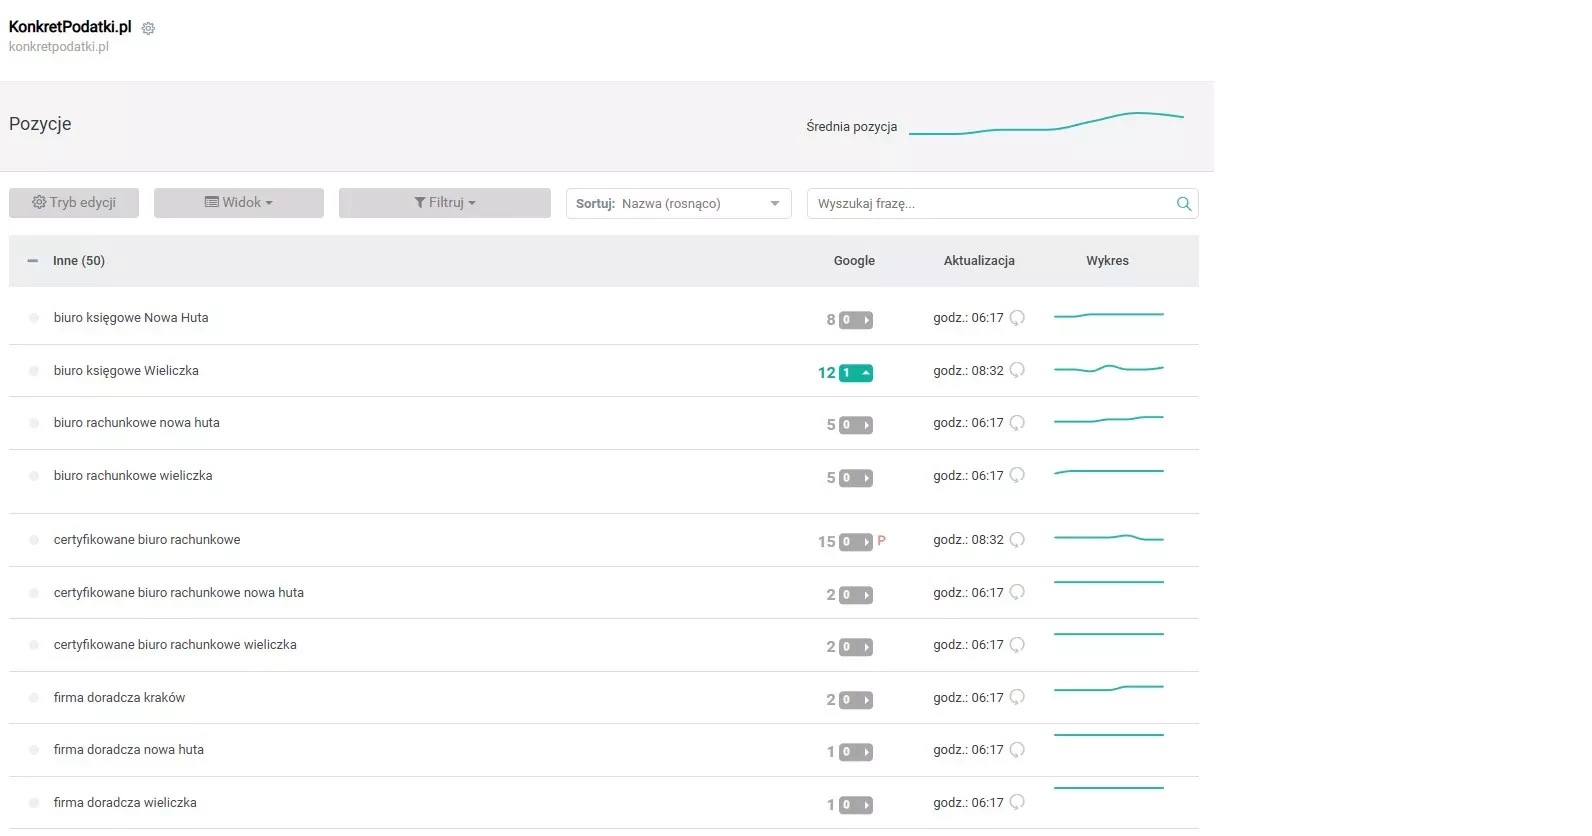Select row dot for certyfikowane biuro rachunkowe
Screen dimensions: 1592x836
click(x=34, y=540)
